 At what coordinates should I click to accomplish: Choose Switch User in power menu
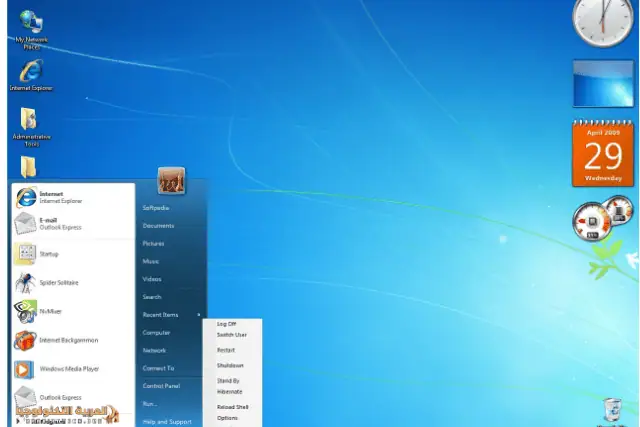click(x=232, y=335)
